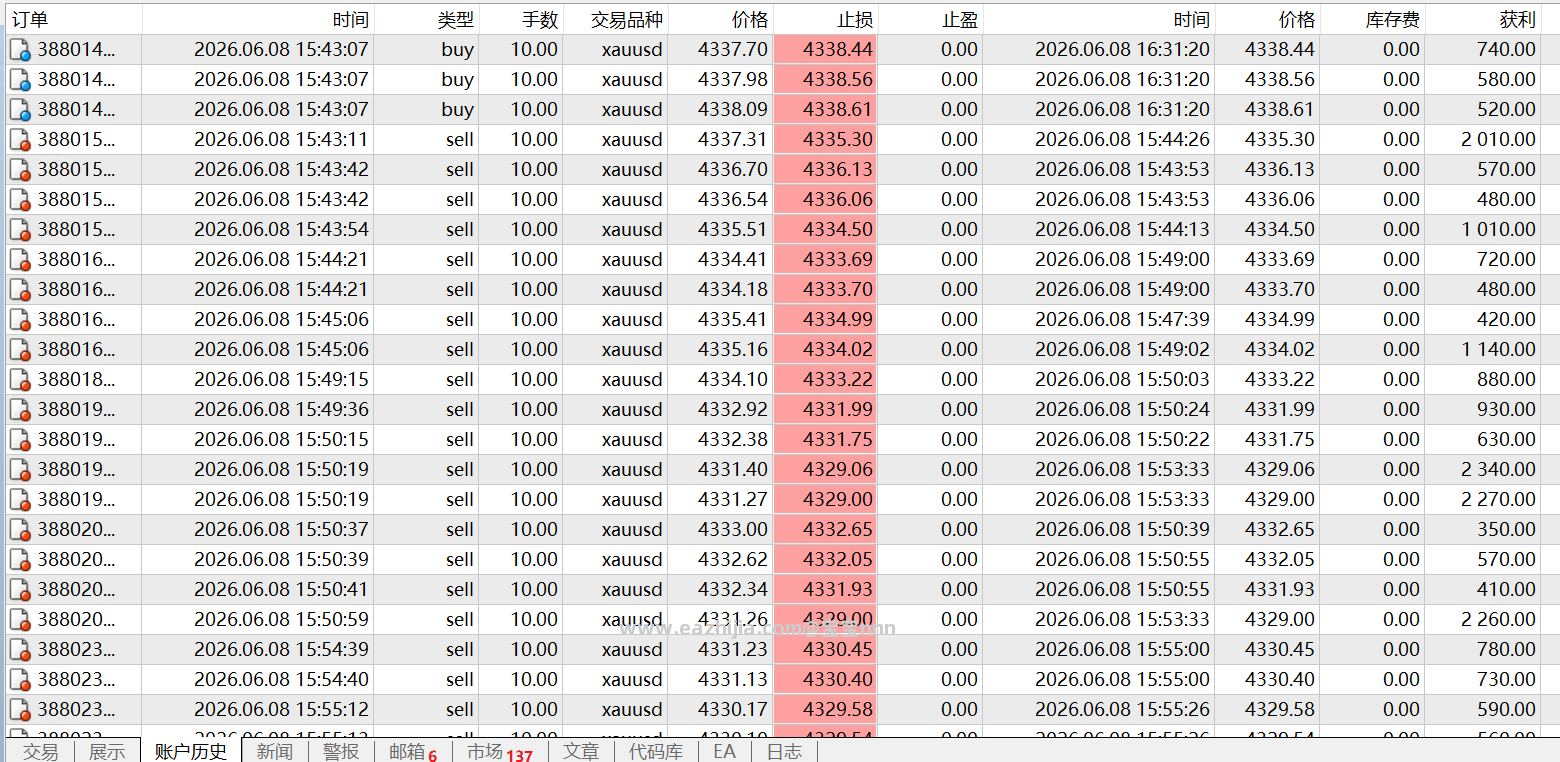Click the 价格 header left of 库存费

[x=1267, y=19]
